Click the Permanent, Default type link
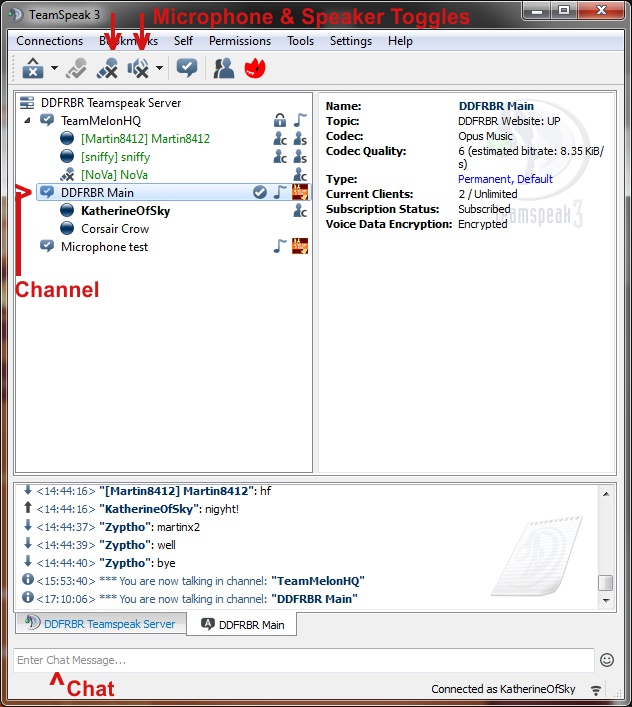Image resolution: width=632 pixels, height=707 pixels. click(x=505, y=179)
